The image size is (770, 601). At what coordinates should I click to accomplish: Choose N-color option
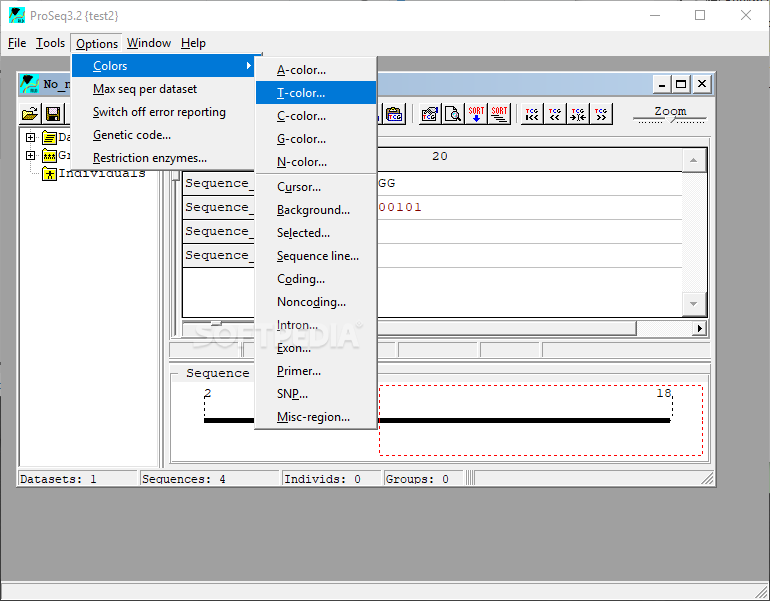(x=316, y=162)
